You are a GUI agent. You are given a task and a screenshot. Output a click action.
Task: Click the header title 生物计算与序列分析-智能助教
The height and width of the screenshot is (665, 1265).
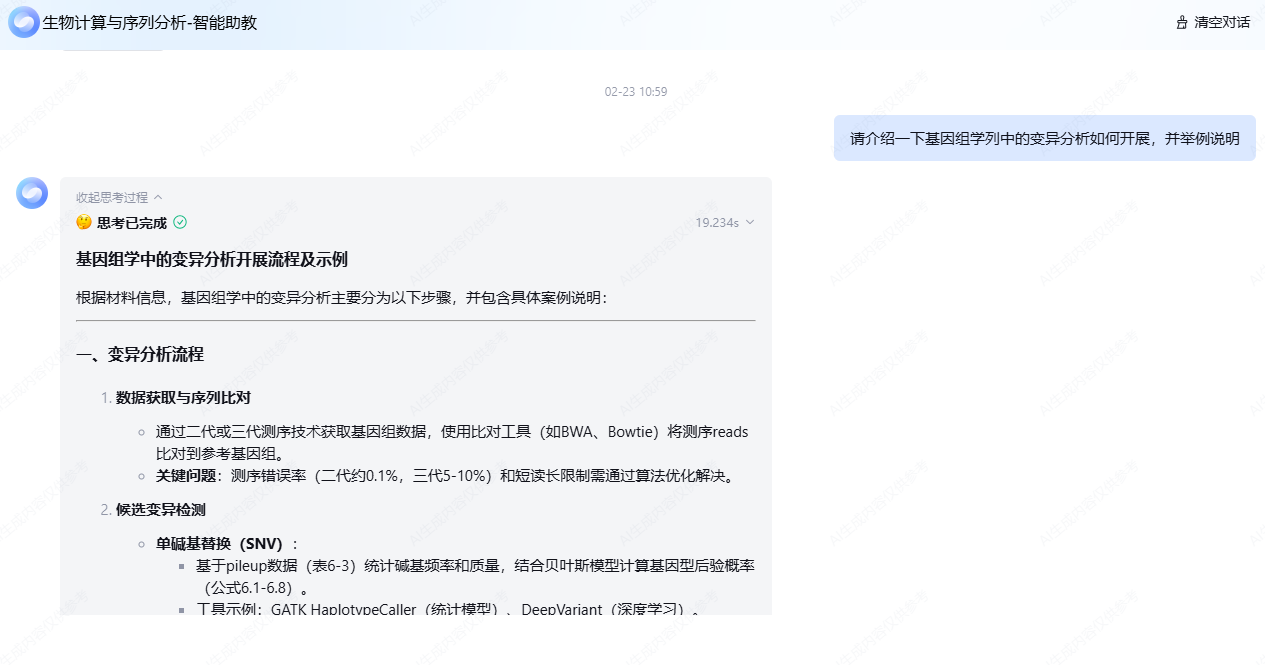pos(150,22)
